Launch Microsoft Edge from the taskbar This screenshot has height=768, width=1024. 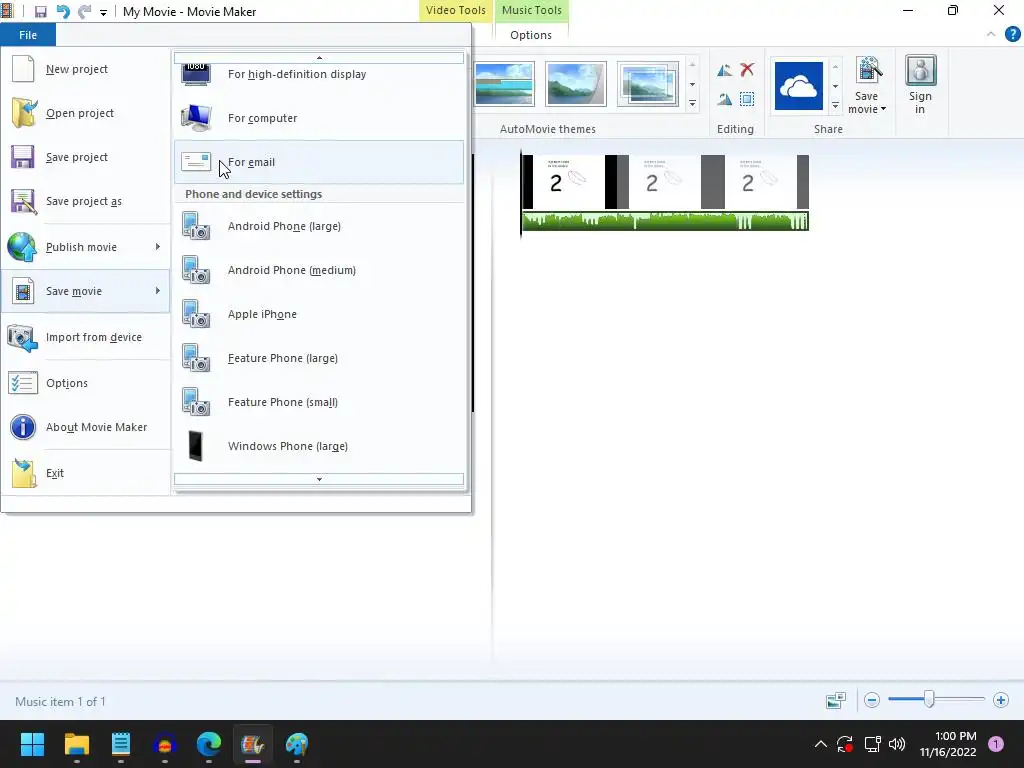209,744
